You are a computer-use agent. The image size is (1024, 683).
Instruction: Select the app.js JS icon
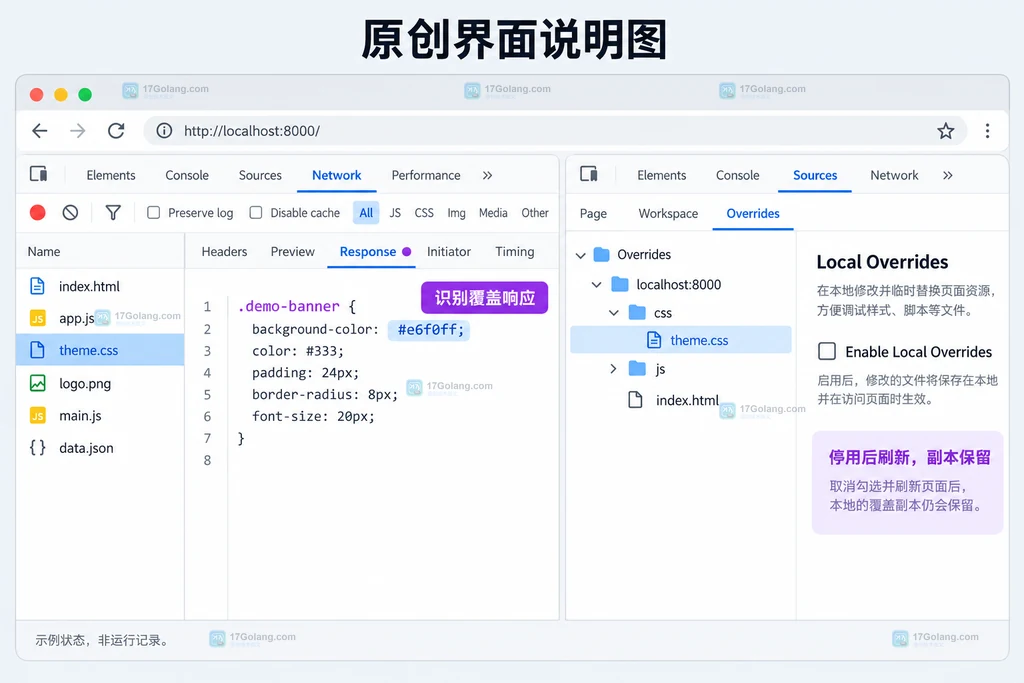pyautogui.click(x=38, y=318)
